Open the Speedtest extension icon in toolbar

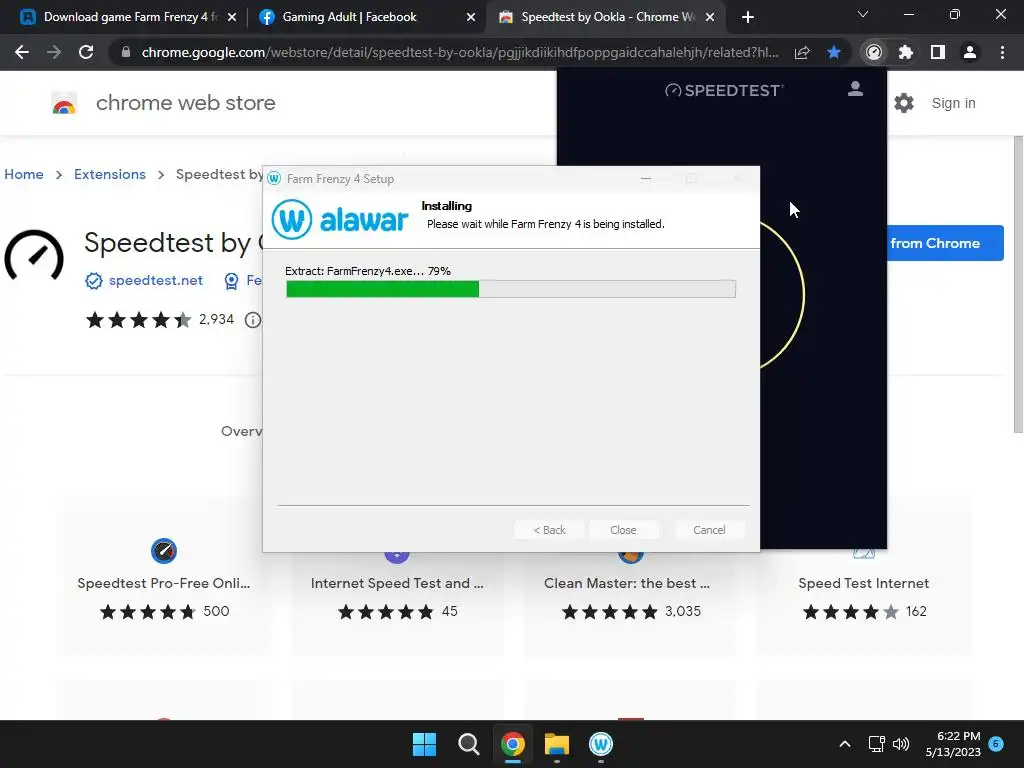point(874,52)
